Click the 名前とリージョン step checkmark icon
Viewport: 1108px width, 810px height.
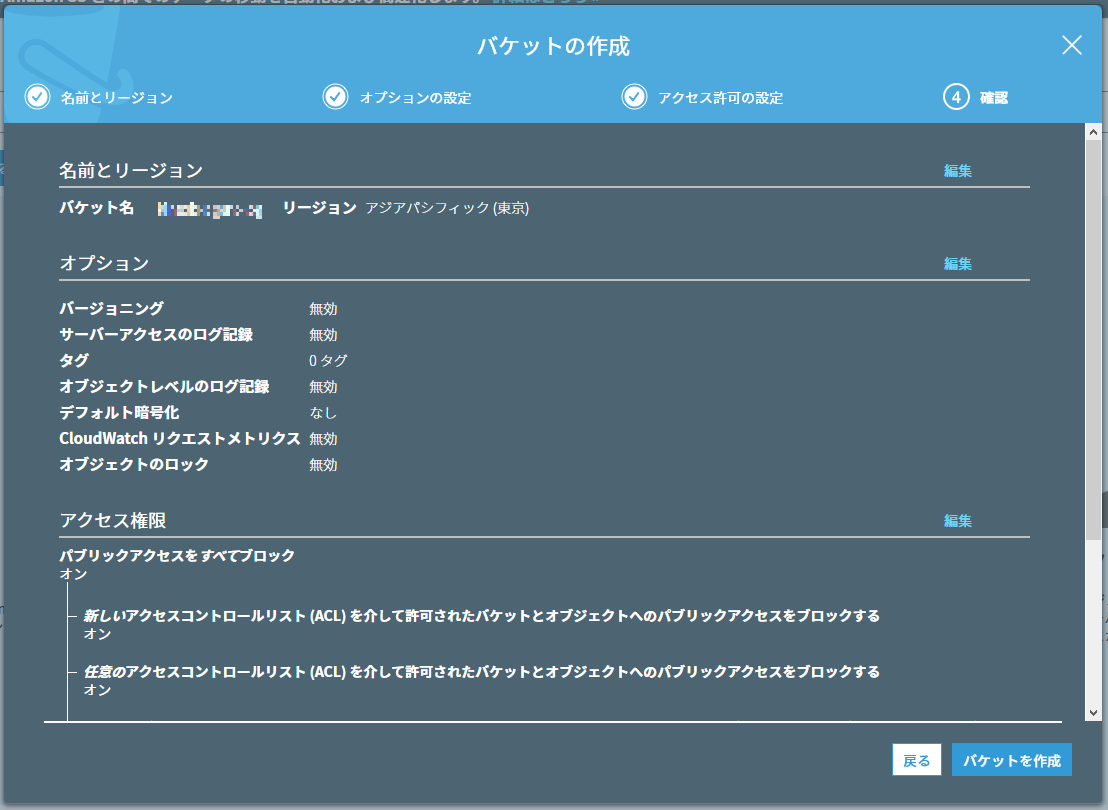(x=36, y=97)
